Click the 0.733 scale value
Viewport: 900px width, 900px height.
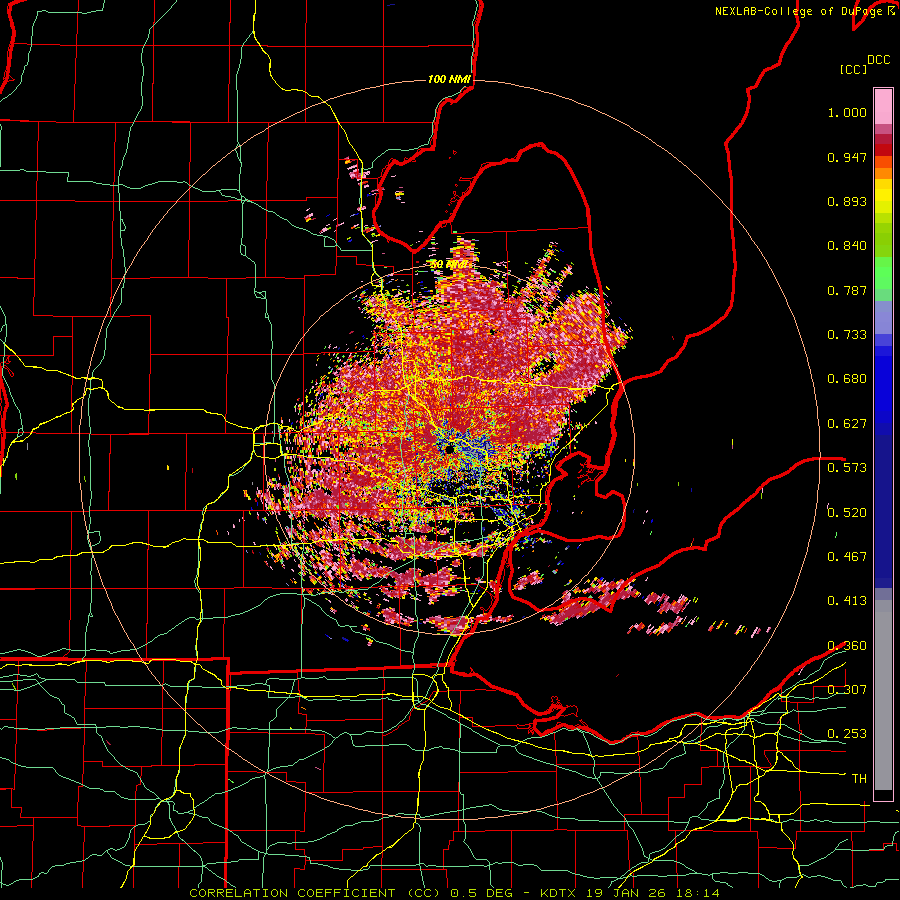coord(847,335)
